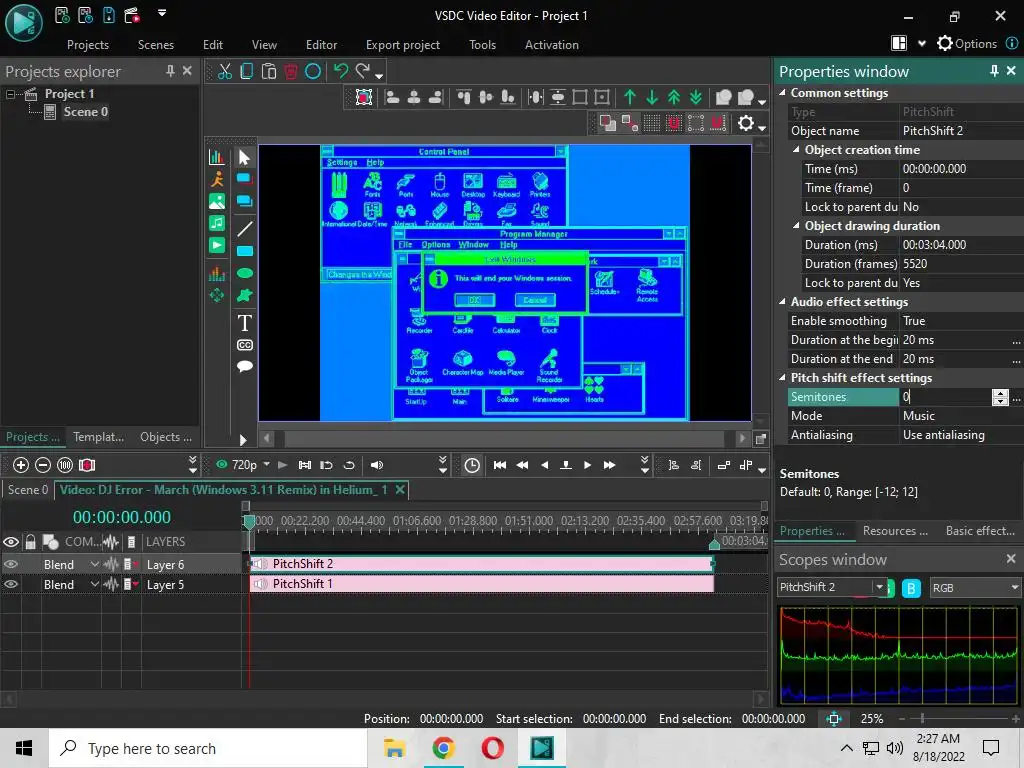
Task: Open the 720p preview quality dropdown
Action: pyautogui.click(x=266, y=464)
